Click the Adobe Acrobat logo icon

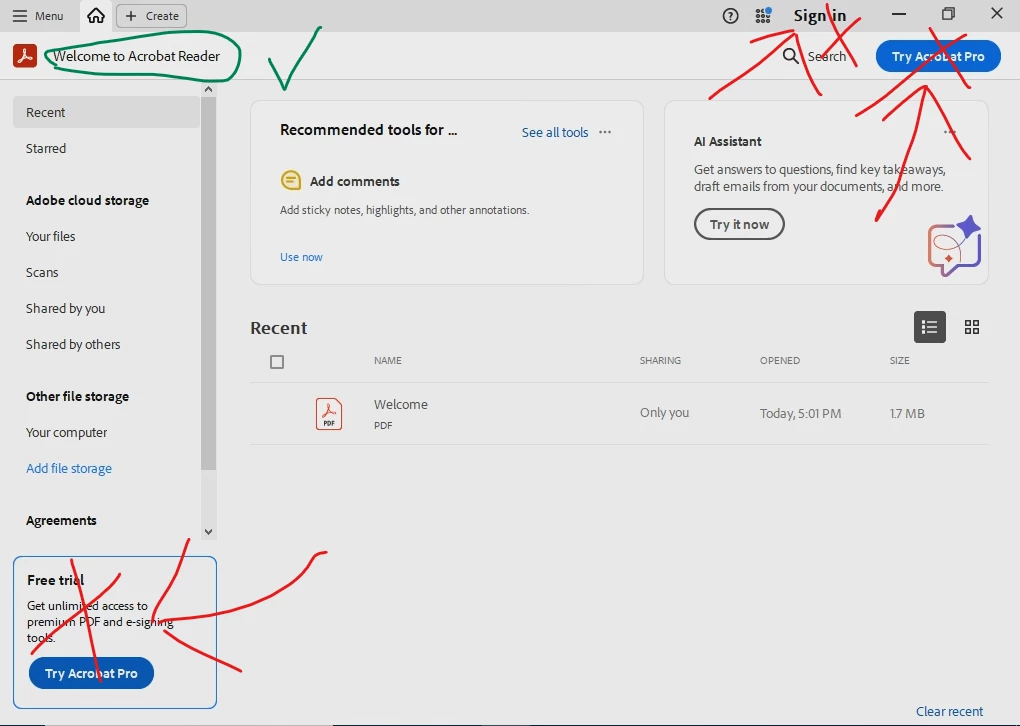tap(25, 56)
